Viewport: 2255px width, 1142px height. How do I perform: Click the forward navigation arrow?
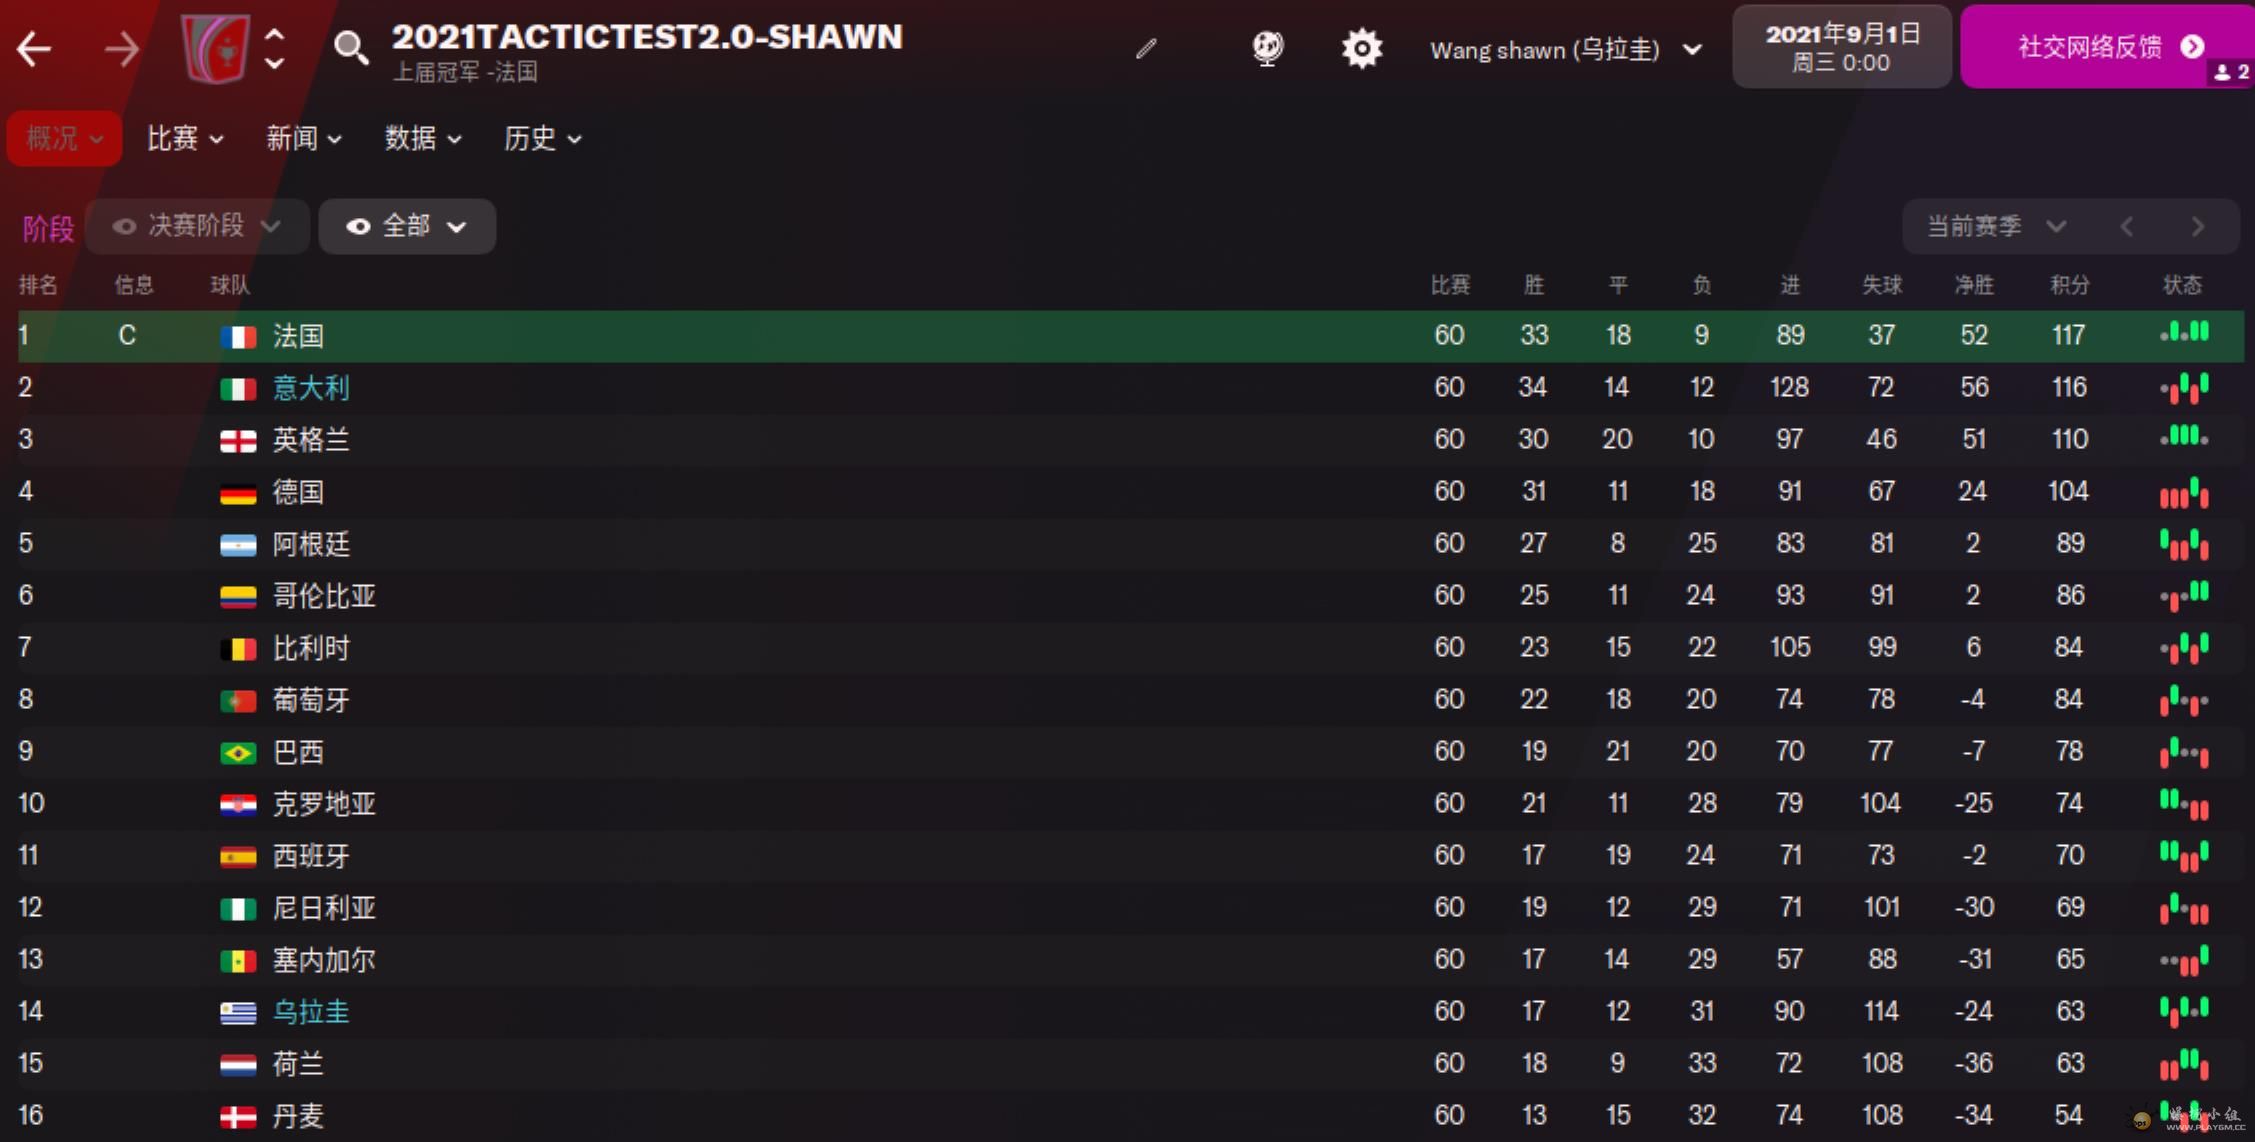122,48
